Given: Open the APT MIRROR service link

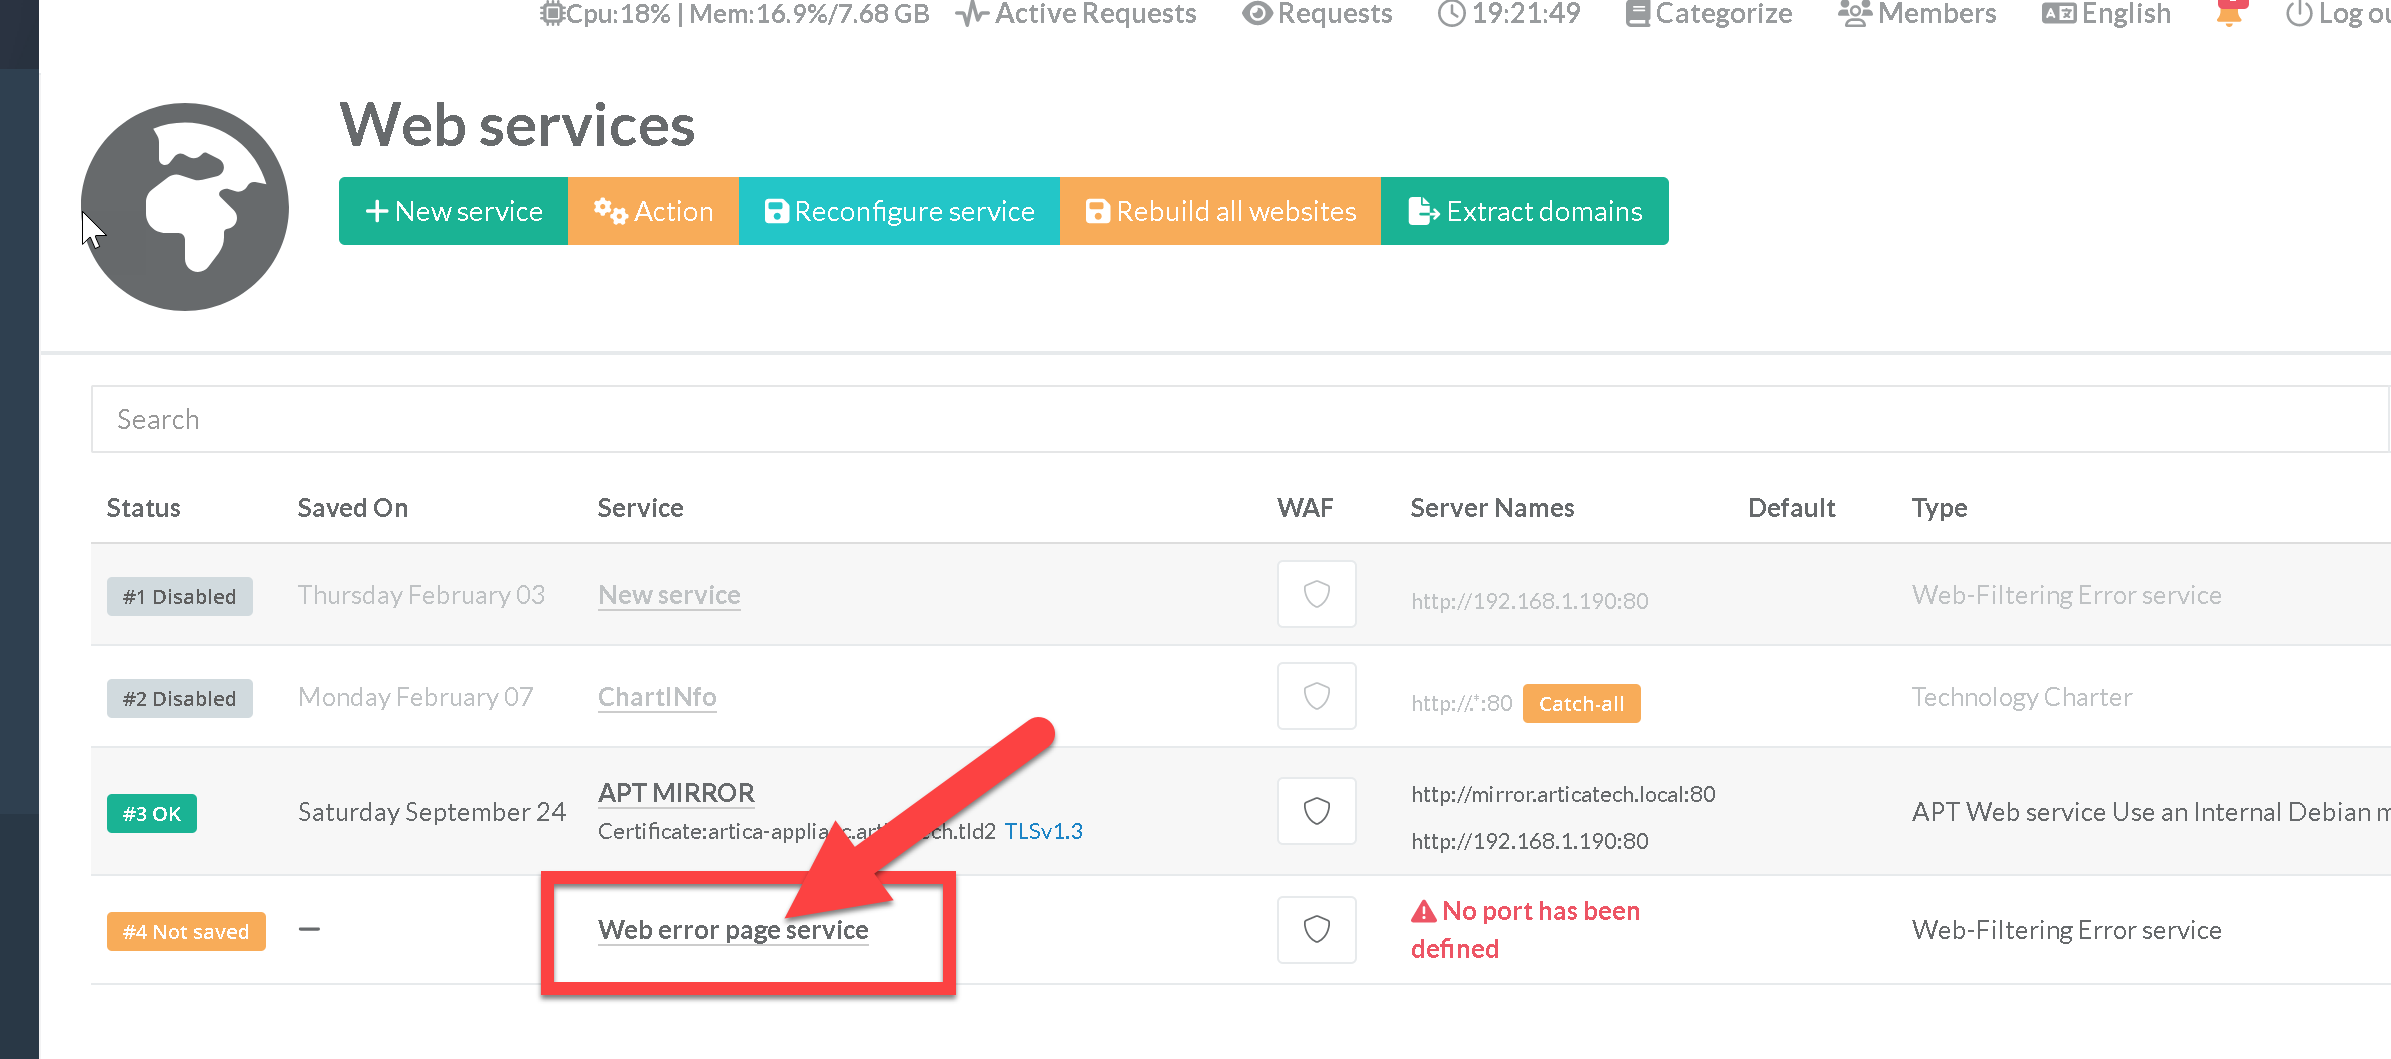Looking at the screenshot, I should point(676,793).
